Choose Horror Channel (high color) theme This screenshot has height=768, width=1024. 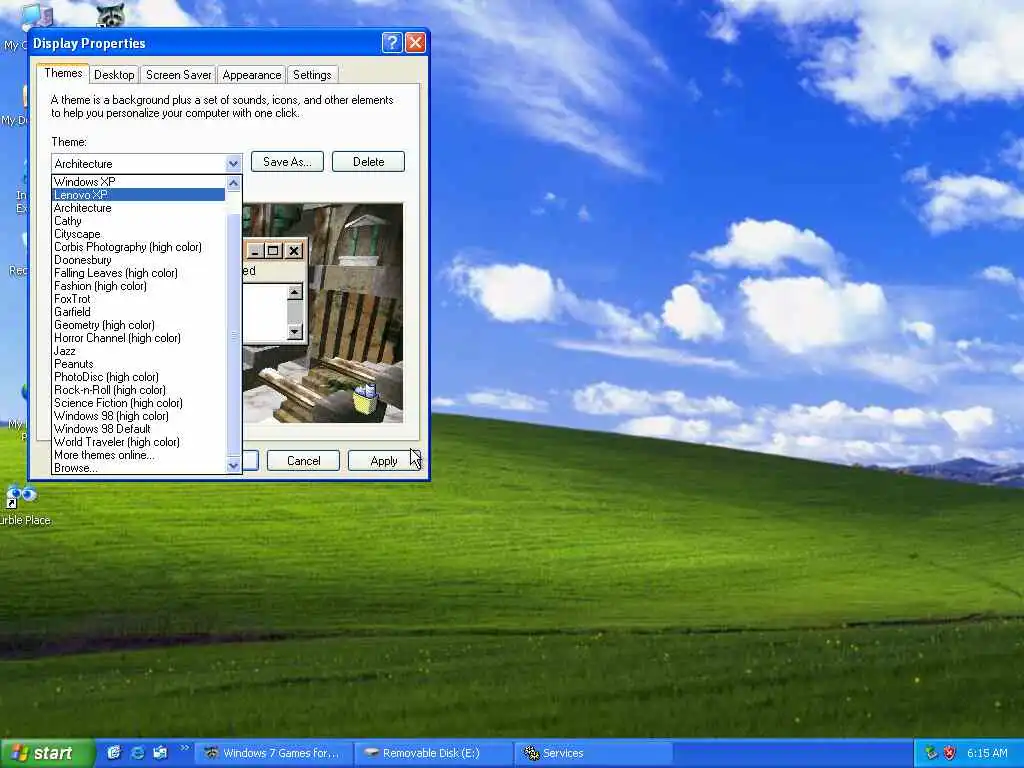(x=138, y=338)
